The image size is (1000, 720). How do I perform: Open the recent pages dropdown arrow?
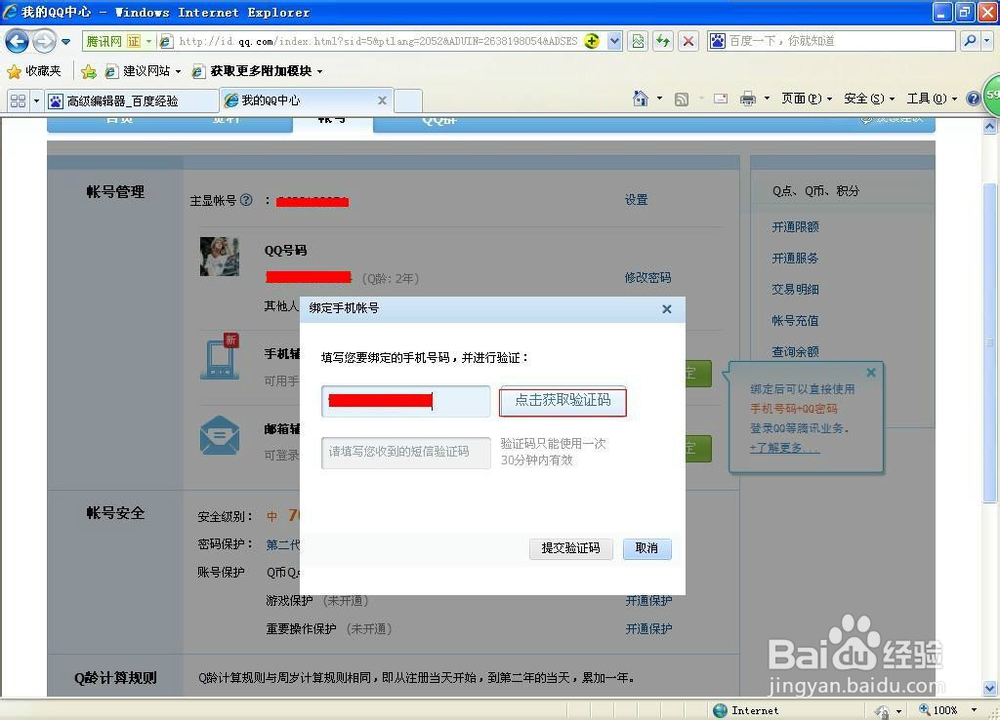pyautogui.click(x=66, y=42)
